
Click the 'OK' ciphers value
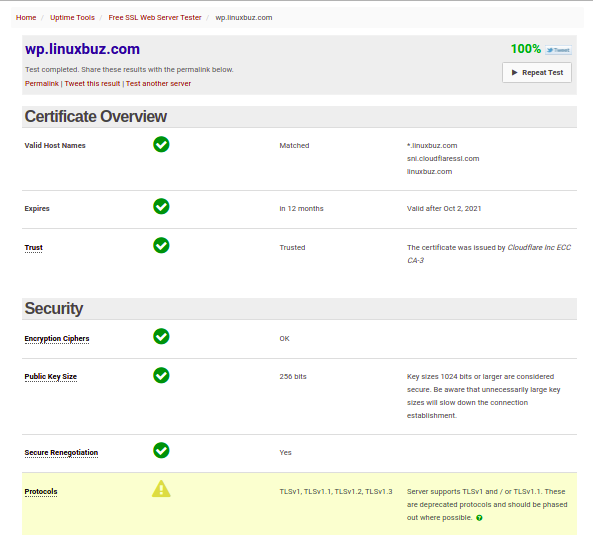284,339
